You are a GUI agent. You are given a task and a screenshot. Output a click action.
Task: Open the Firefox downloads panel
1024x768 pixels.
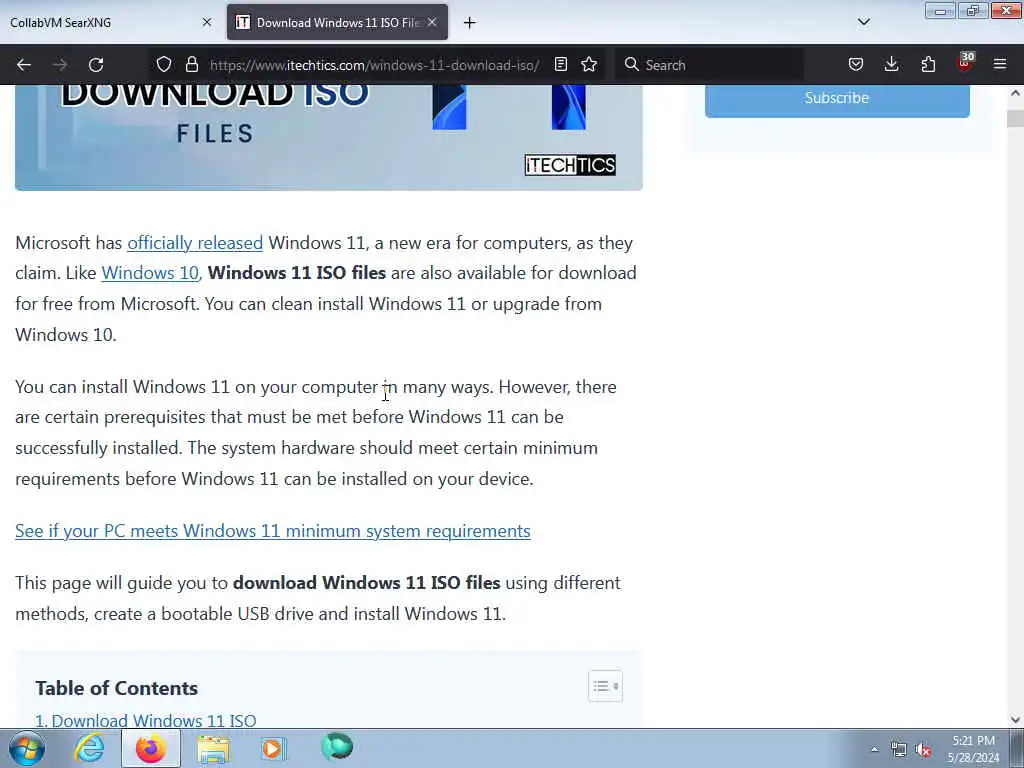(891, 65)
